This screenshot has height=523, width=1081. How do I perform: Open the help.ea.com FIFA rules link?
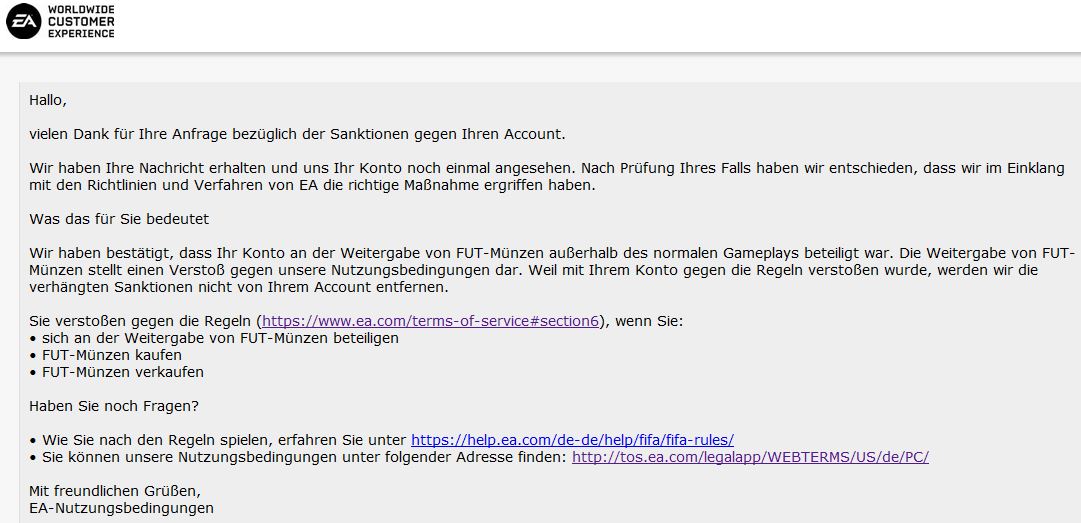coord(572,440)
